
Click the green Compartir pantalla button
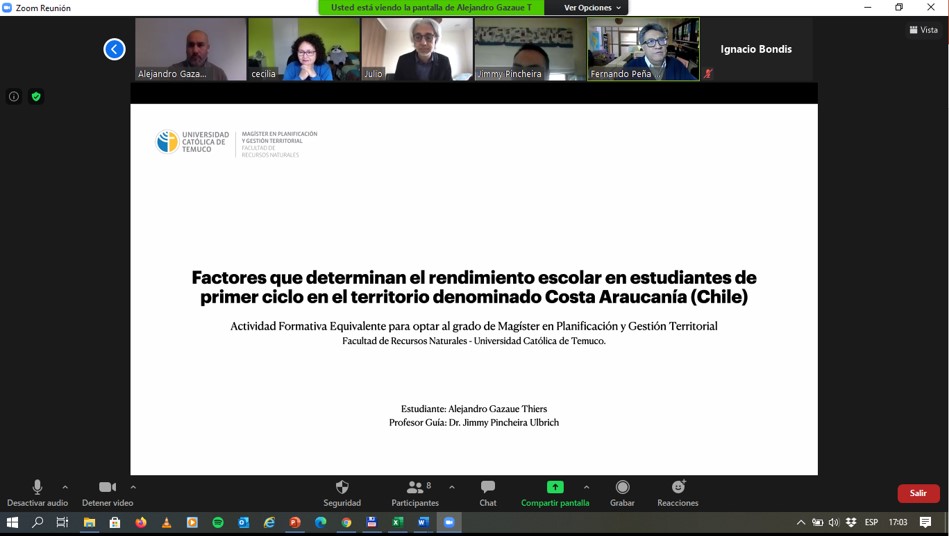point(555,493)
